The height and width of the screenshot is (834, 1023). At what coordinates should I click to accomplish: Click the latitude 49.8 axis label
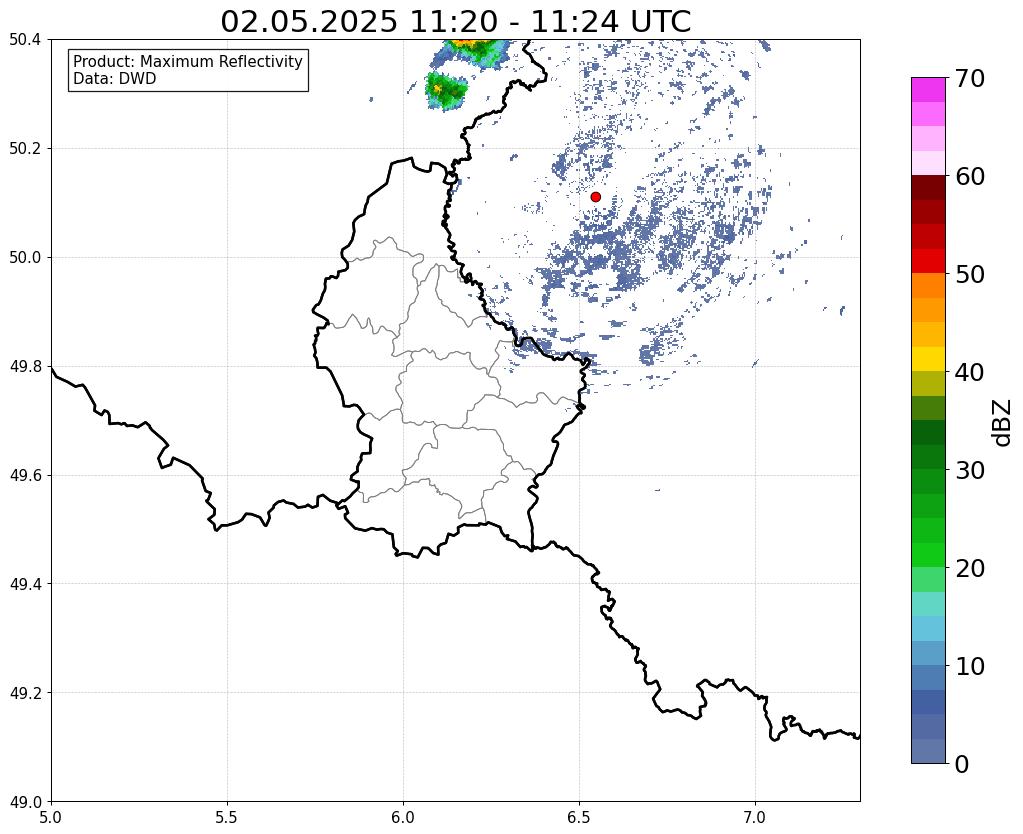[25, 367]
